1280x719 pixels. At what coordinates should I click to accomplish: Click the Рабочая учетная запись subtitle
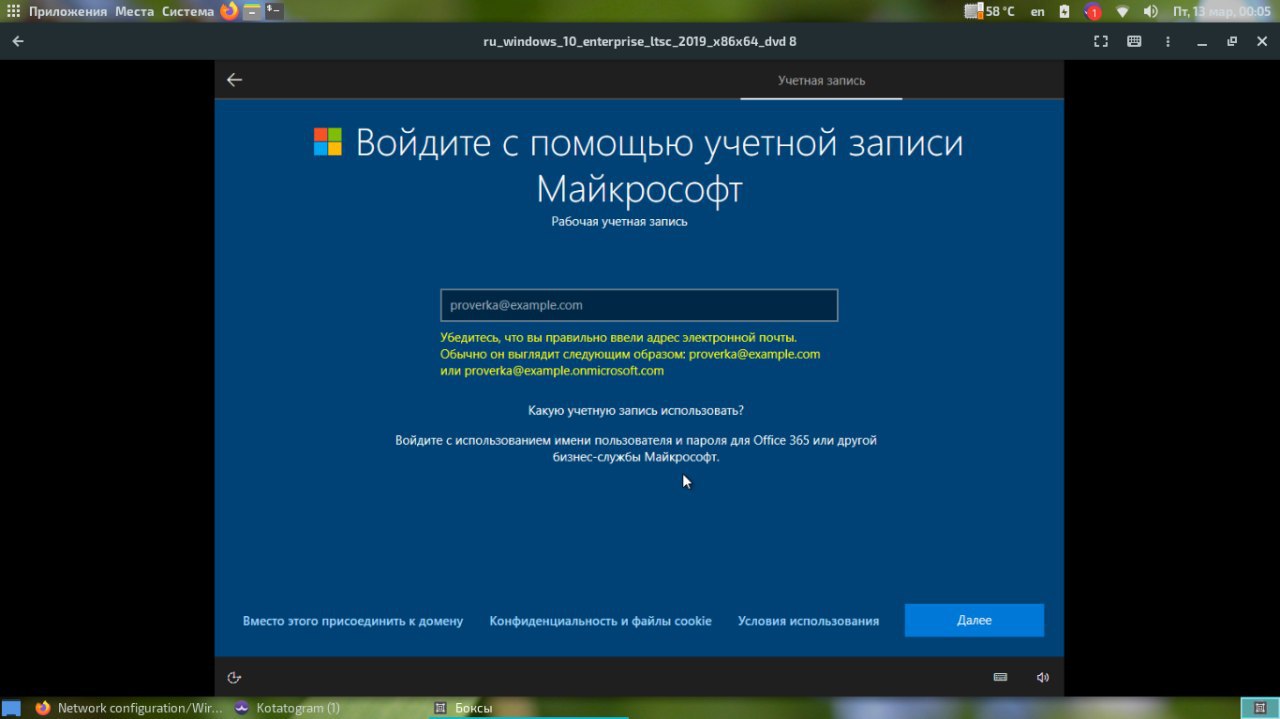(x=619, y=221)
